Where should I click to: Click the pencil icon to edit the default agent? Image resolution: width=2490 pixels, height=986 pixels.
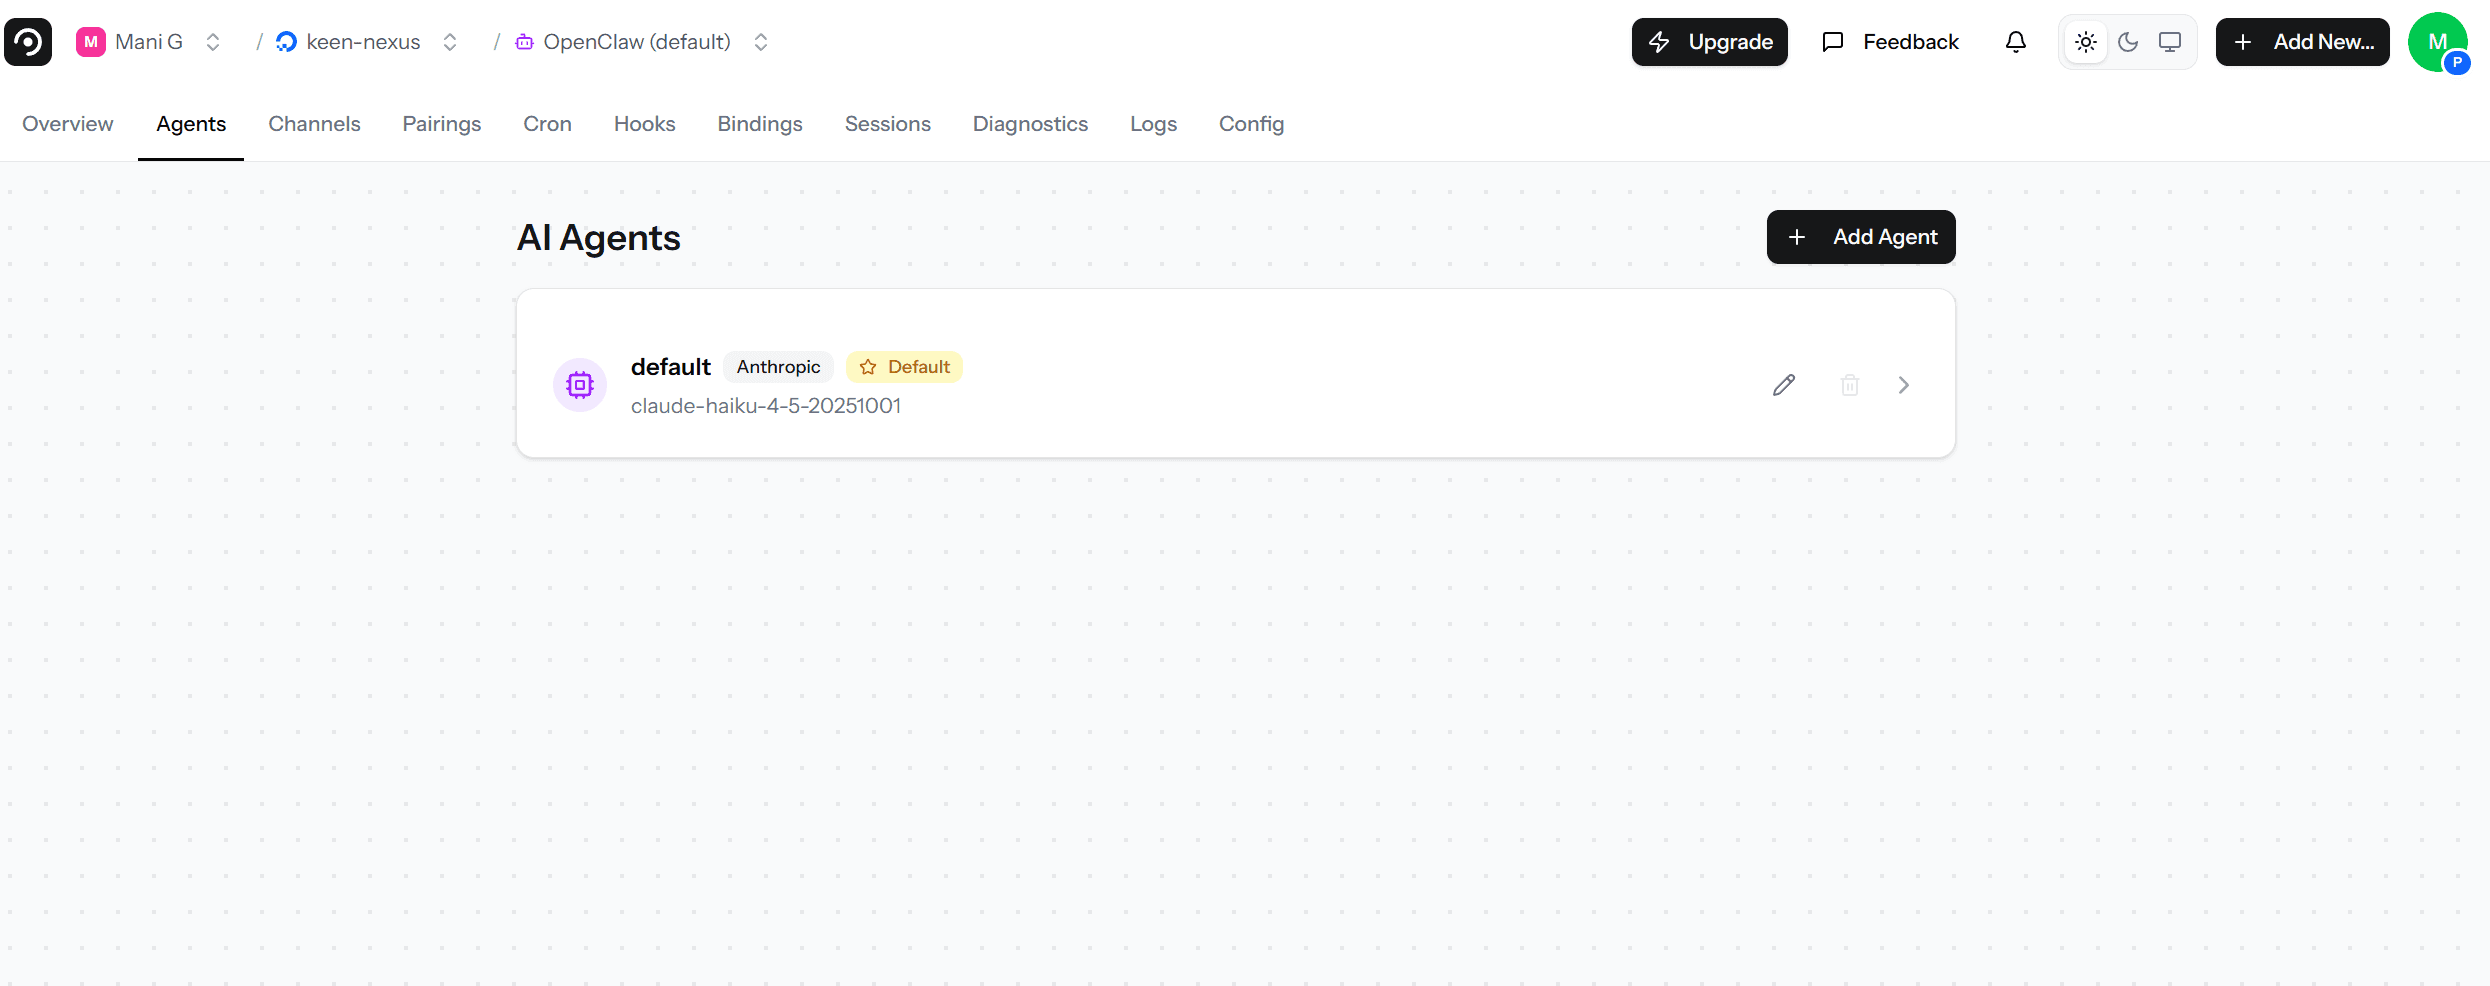point(1784,385)
